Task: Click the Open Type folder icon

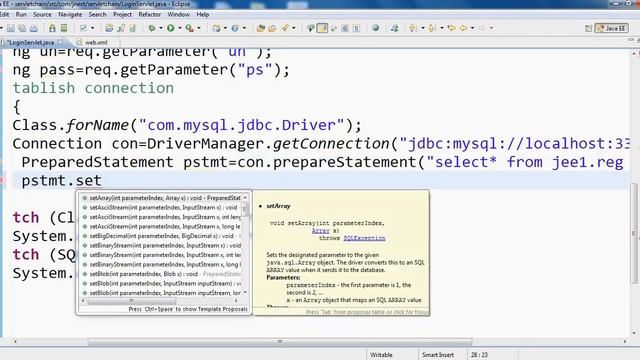Action: (260, 28)
